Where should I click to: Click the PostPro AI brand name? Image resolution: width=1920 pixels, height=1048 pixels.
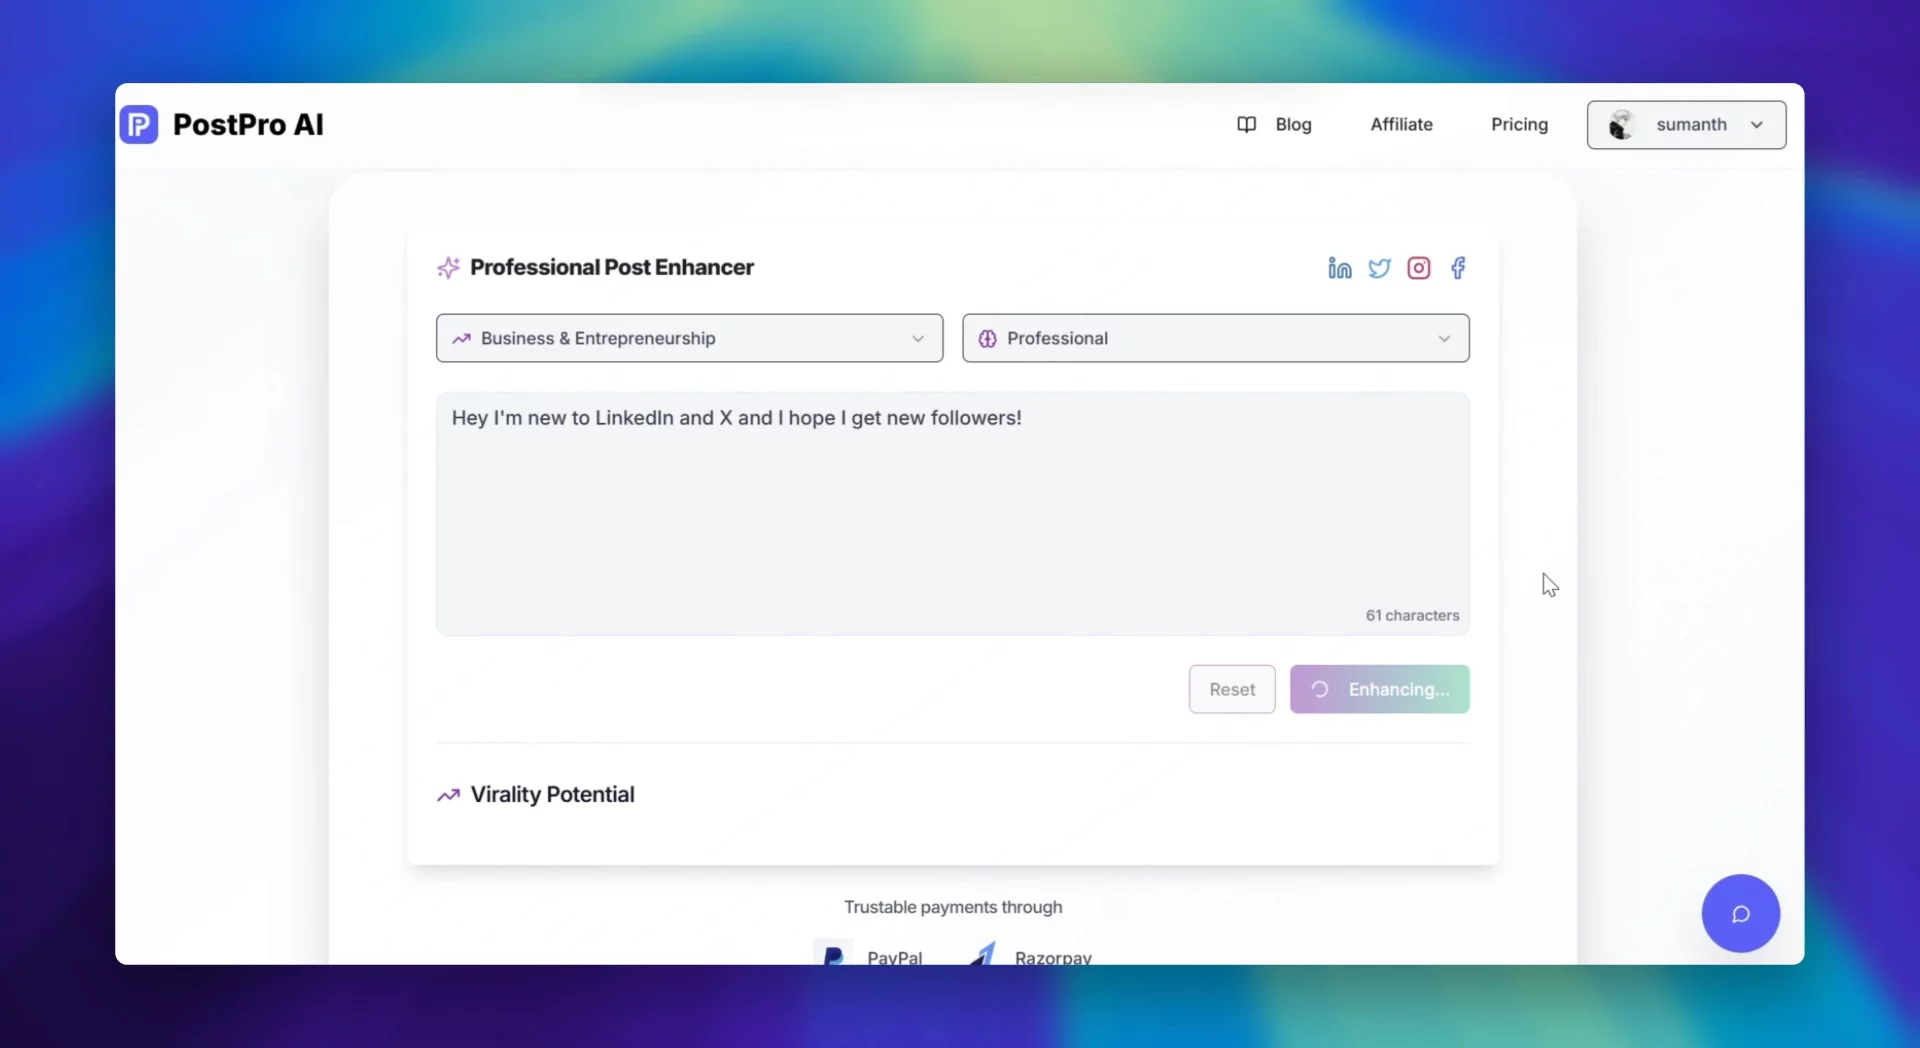coord(248,125)
